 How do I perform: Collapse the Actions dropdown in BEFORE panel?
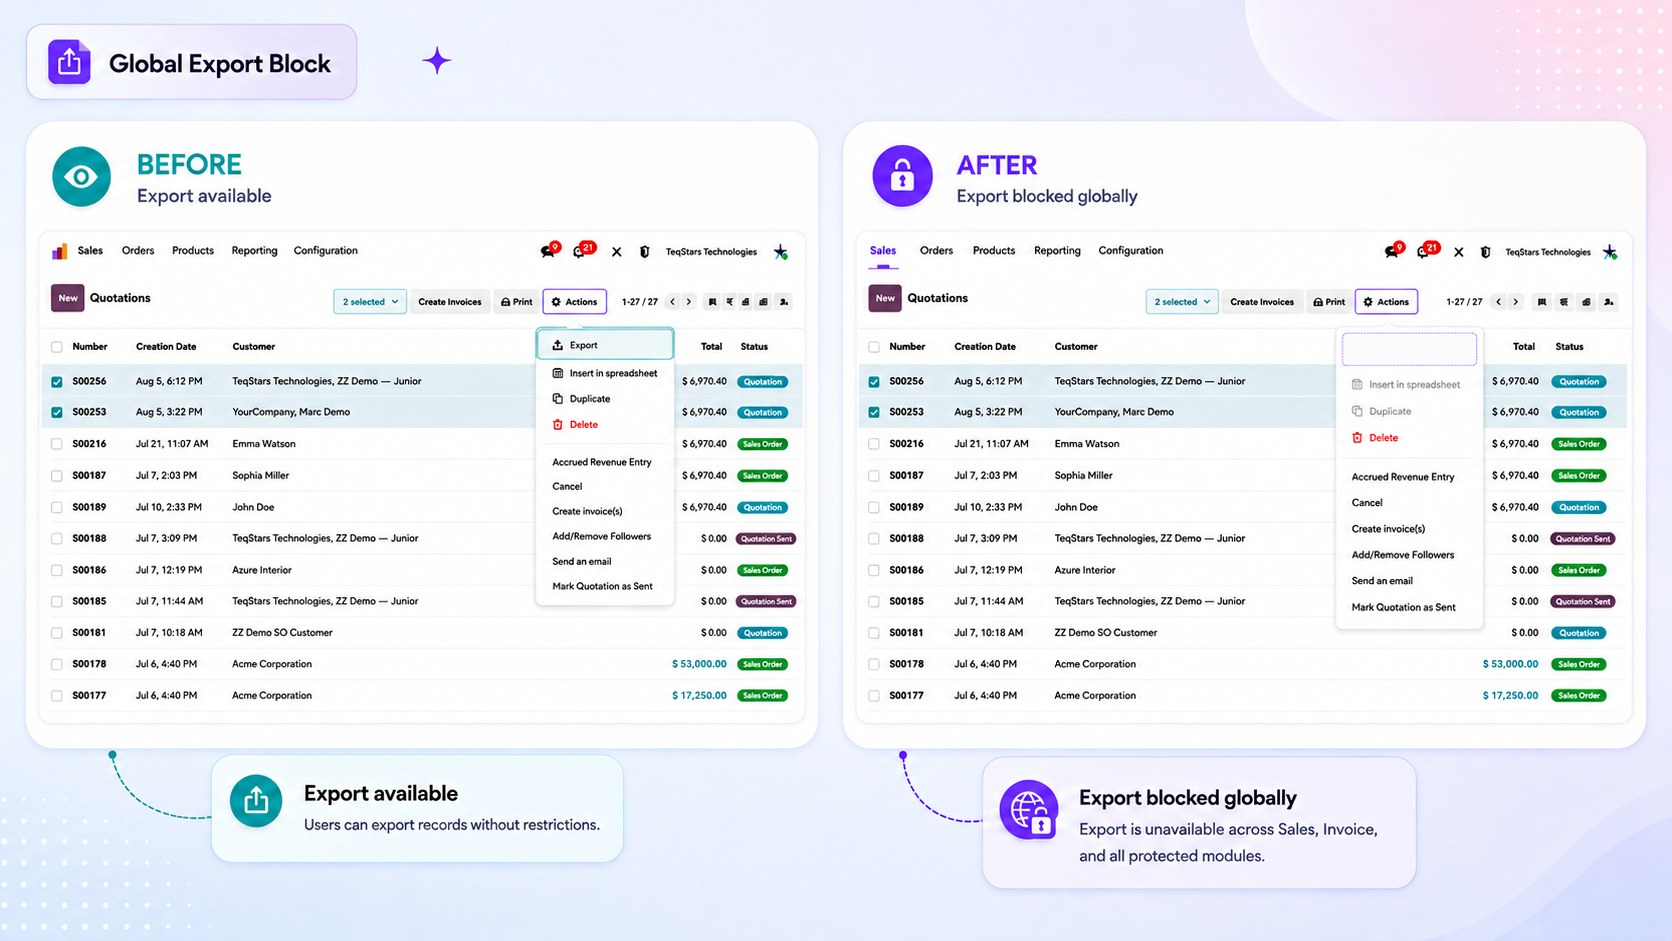click(575, 302)
